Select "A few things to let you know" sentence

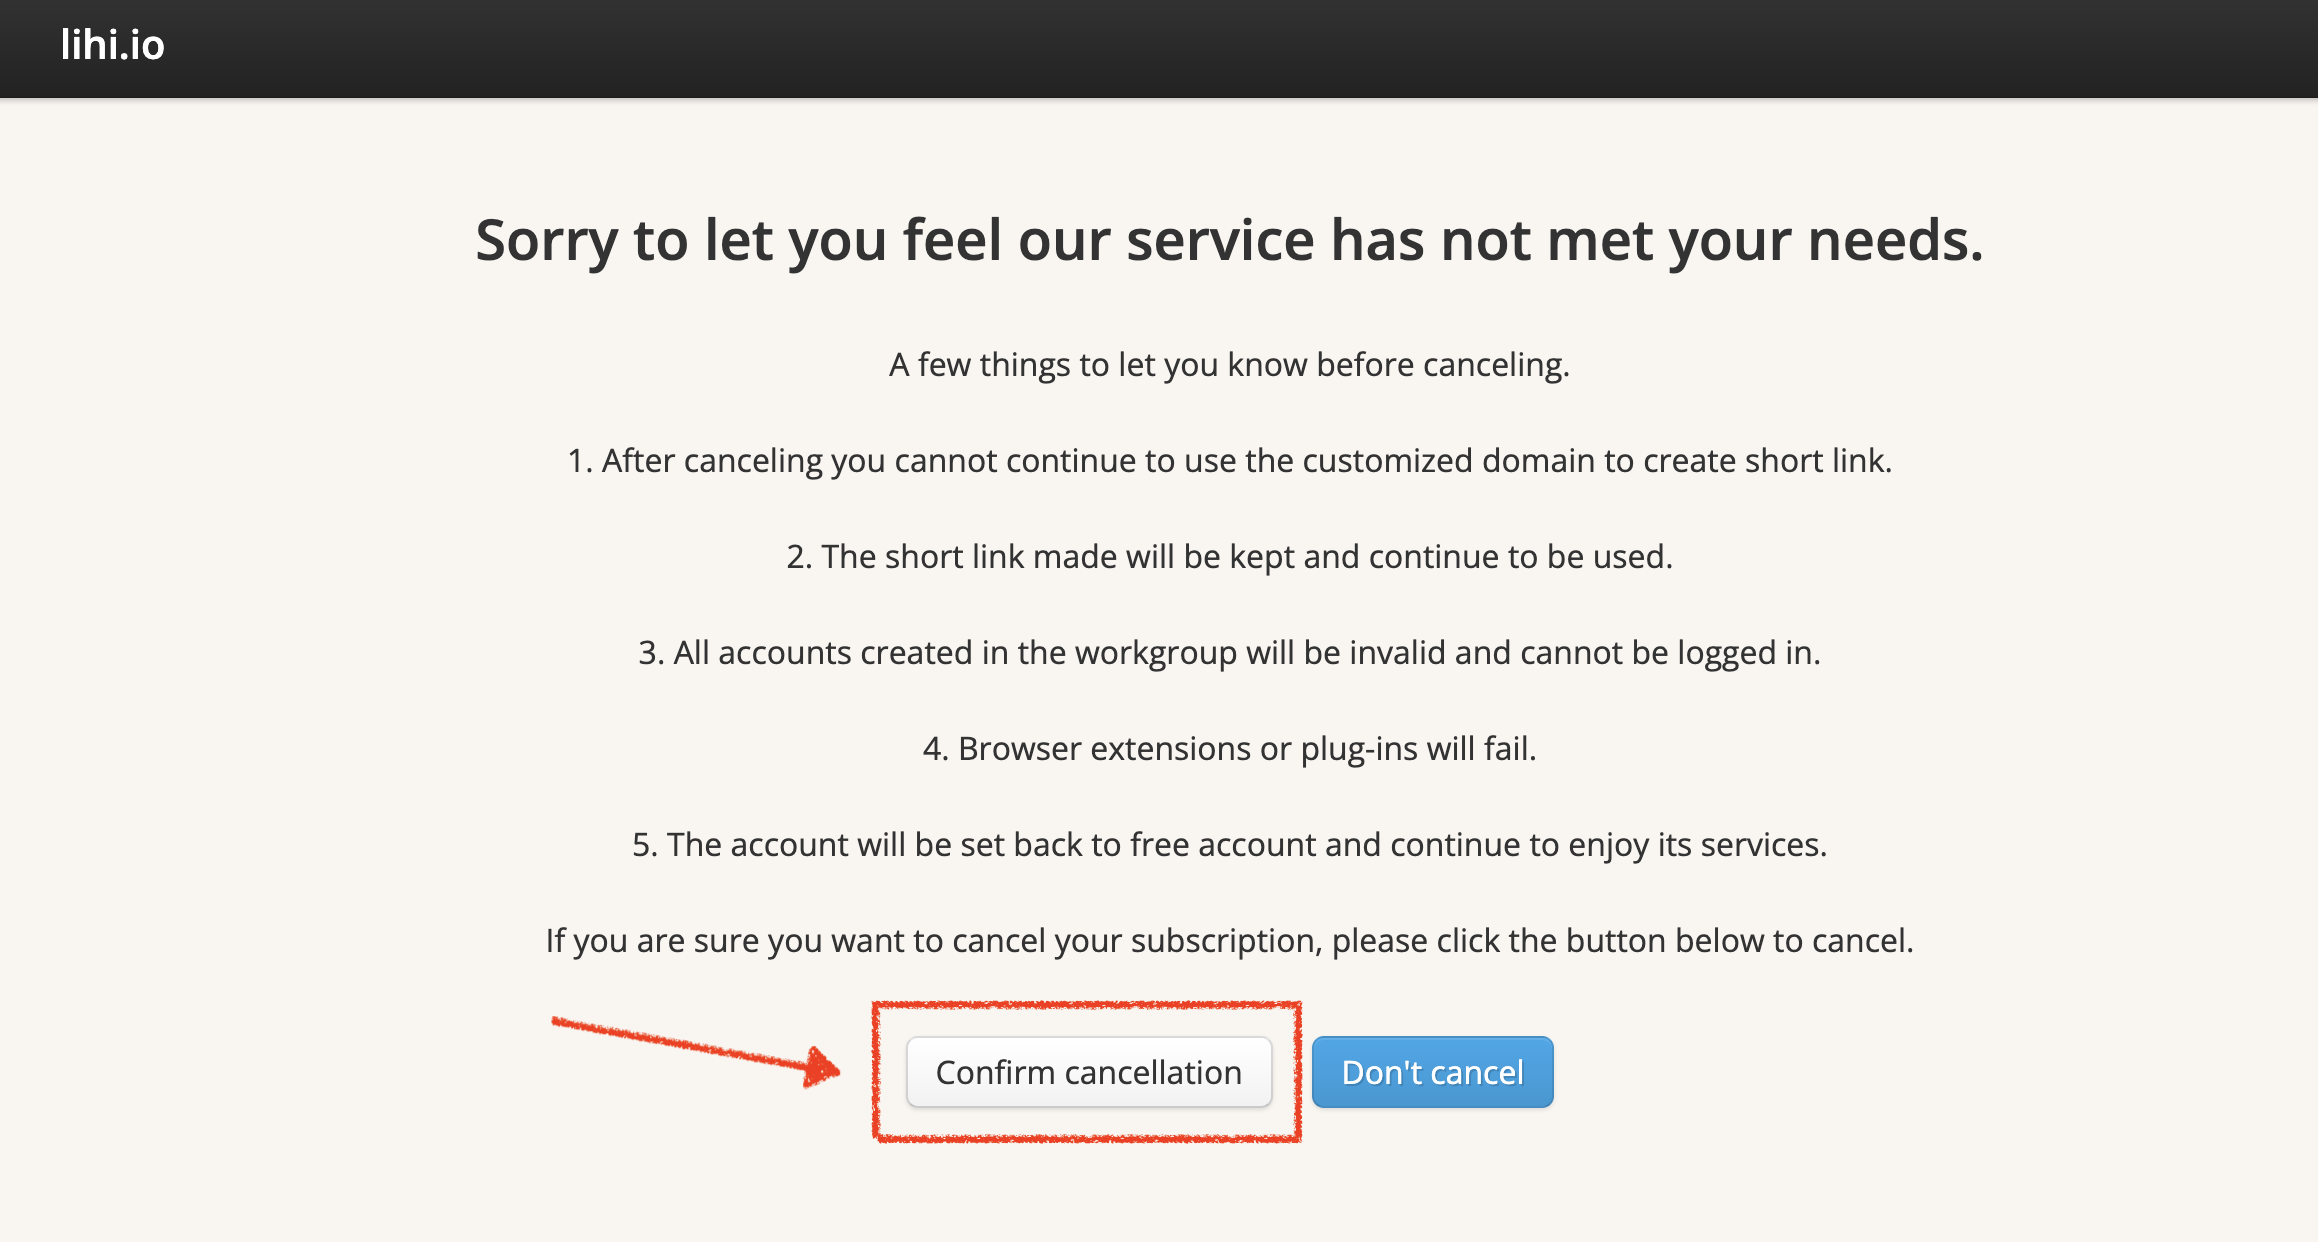tap(1229, 365)
